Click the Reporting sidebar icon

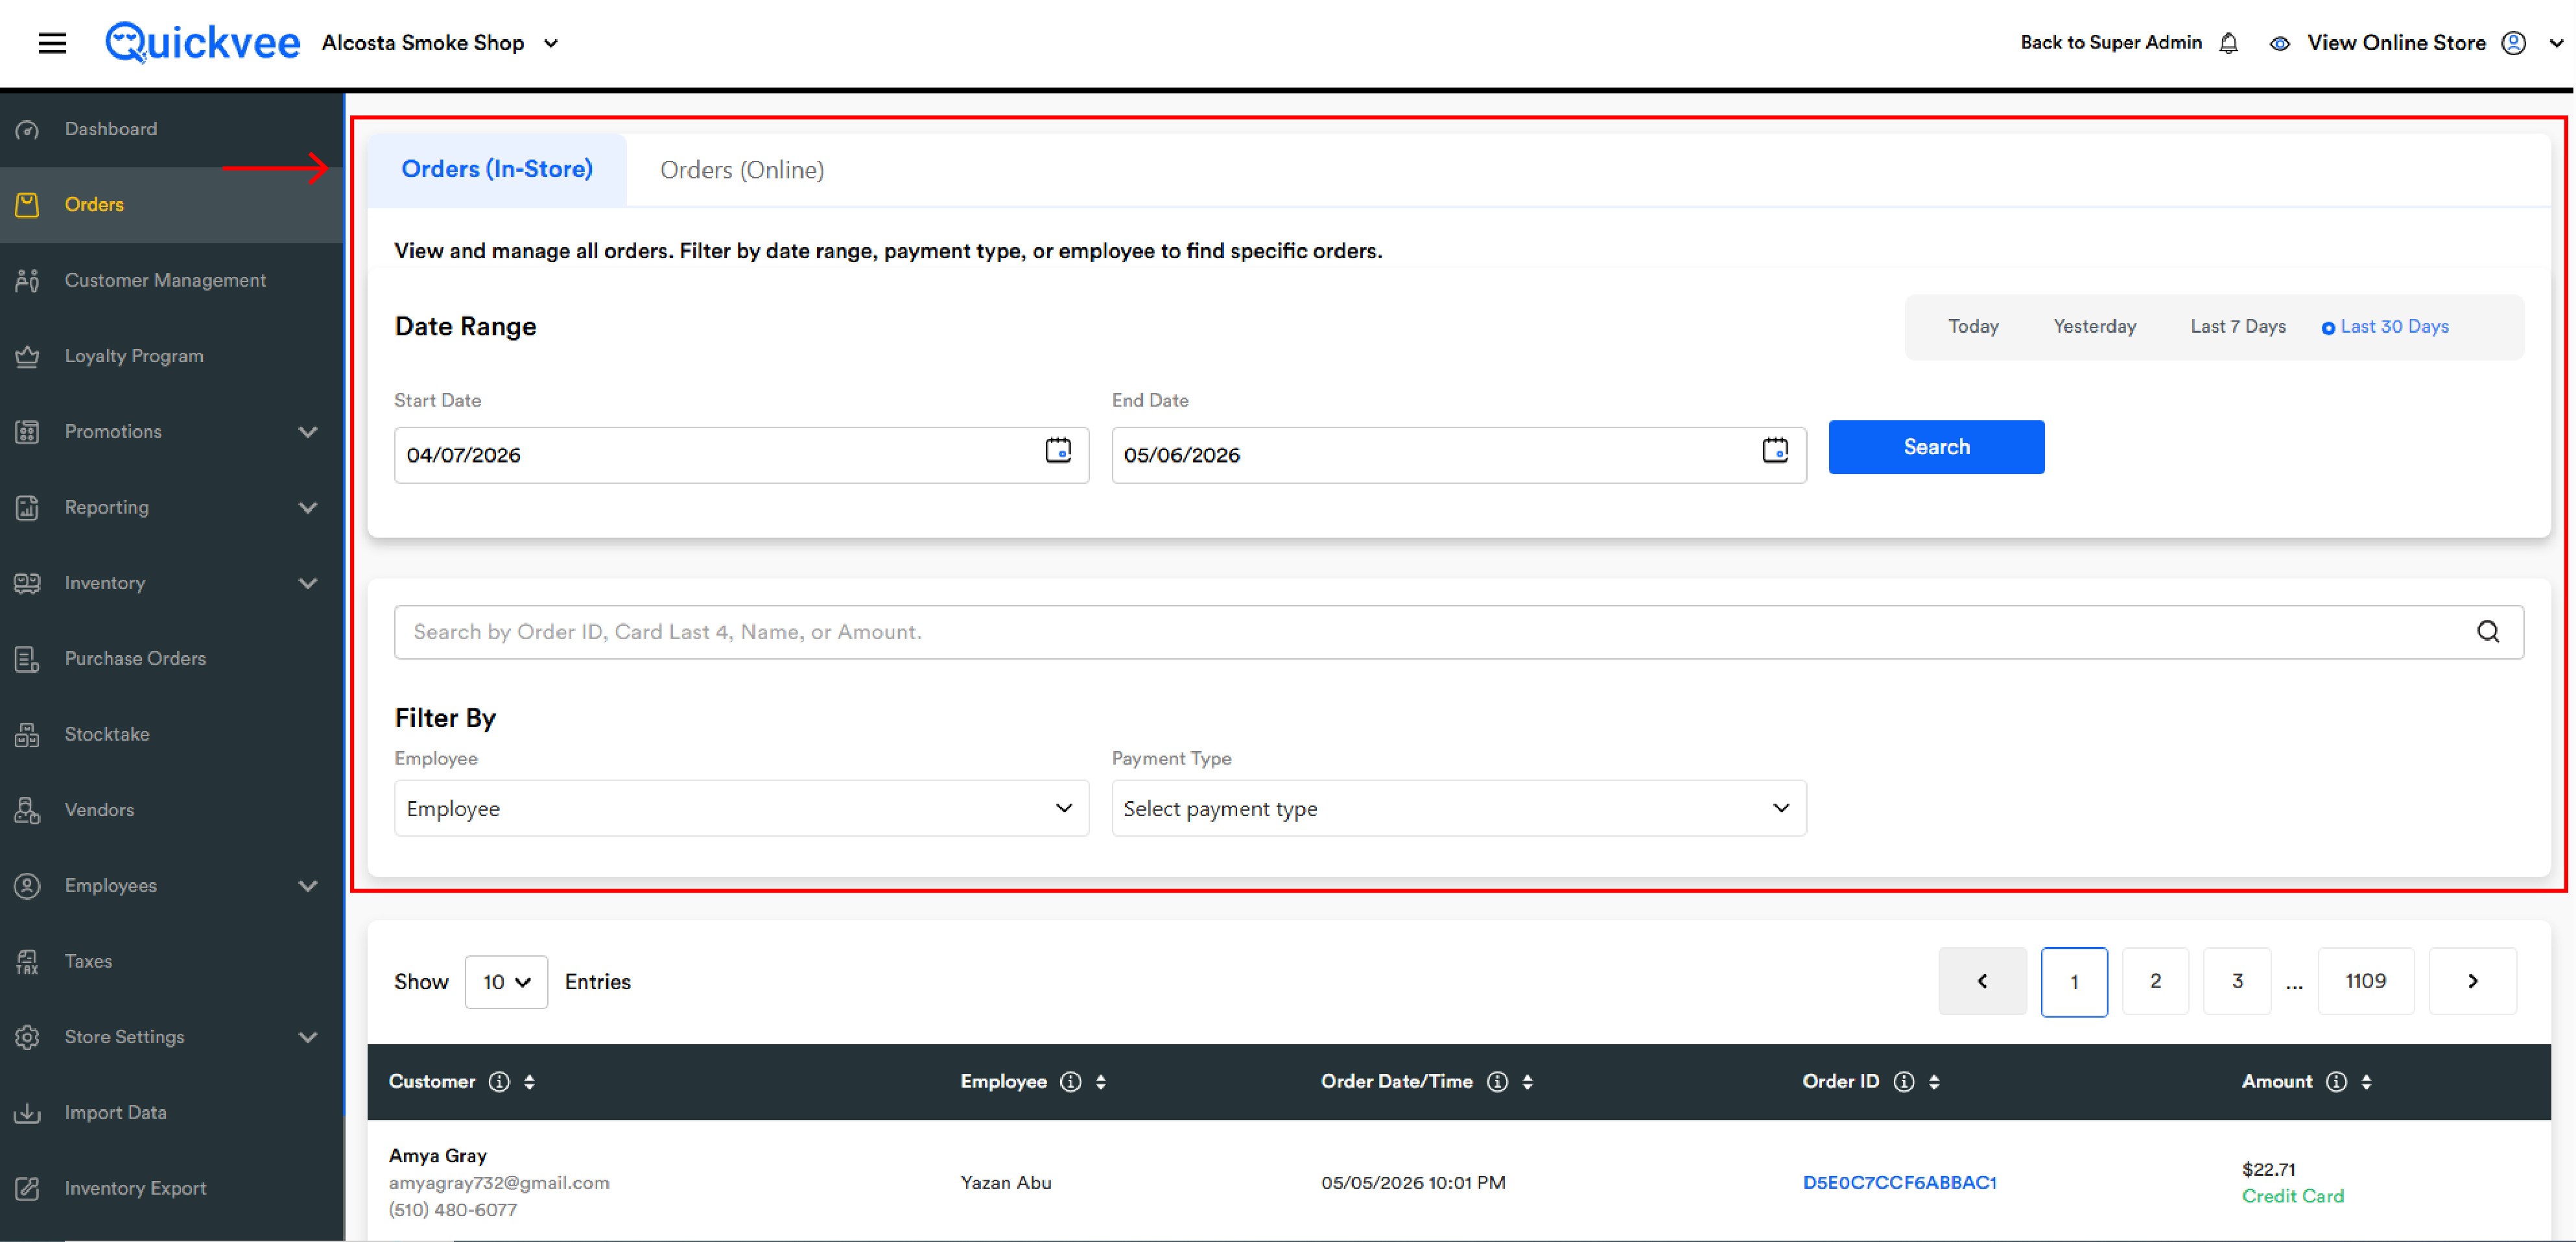(27, 508)
